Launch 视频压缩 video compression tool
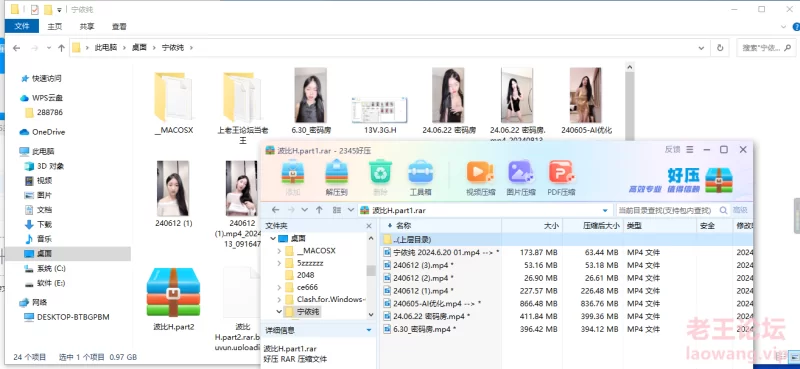Screen dimensions: 800x369 click(480, 177)
